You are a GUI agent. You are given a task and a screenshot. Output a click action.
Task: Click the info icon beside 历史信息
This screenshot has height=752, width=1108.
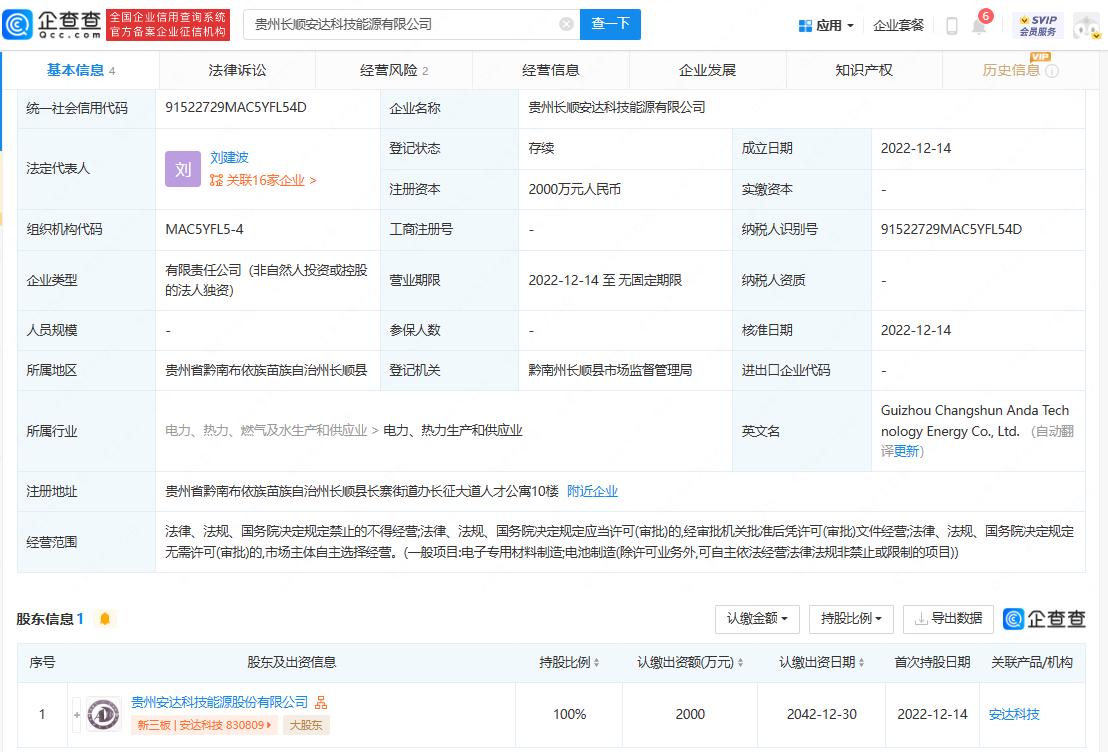(x=1052, y=71)
